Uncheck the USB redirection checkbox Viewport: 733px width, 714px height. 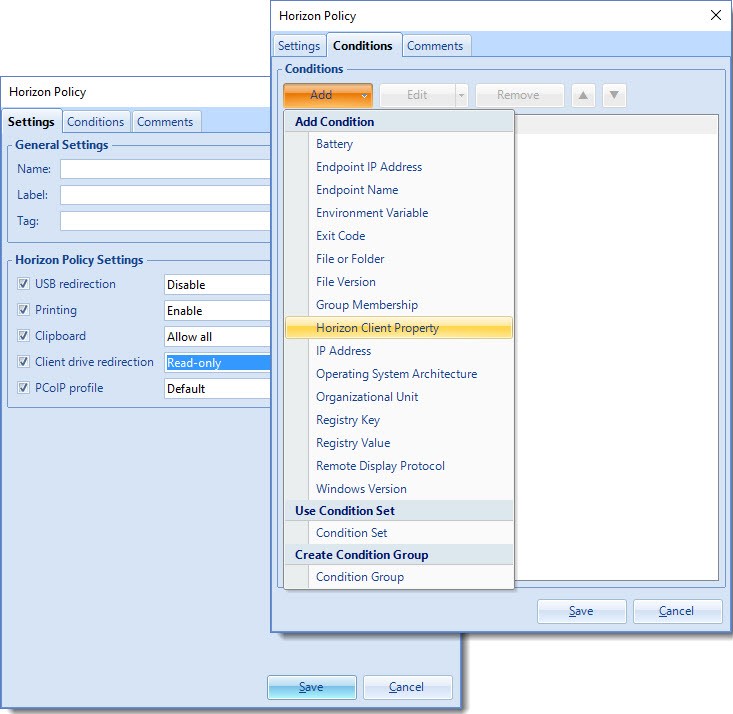pyautogui.click(x=24, y=284)
